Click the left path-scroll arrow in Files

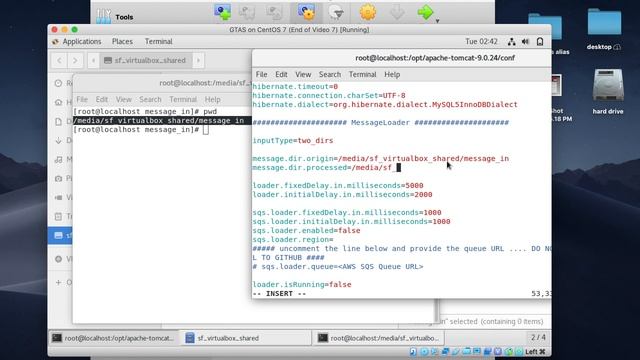coord(93,60)
